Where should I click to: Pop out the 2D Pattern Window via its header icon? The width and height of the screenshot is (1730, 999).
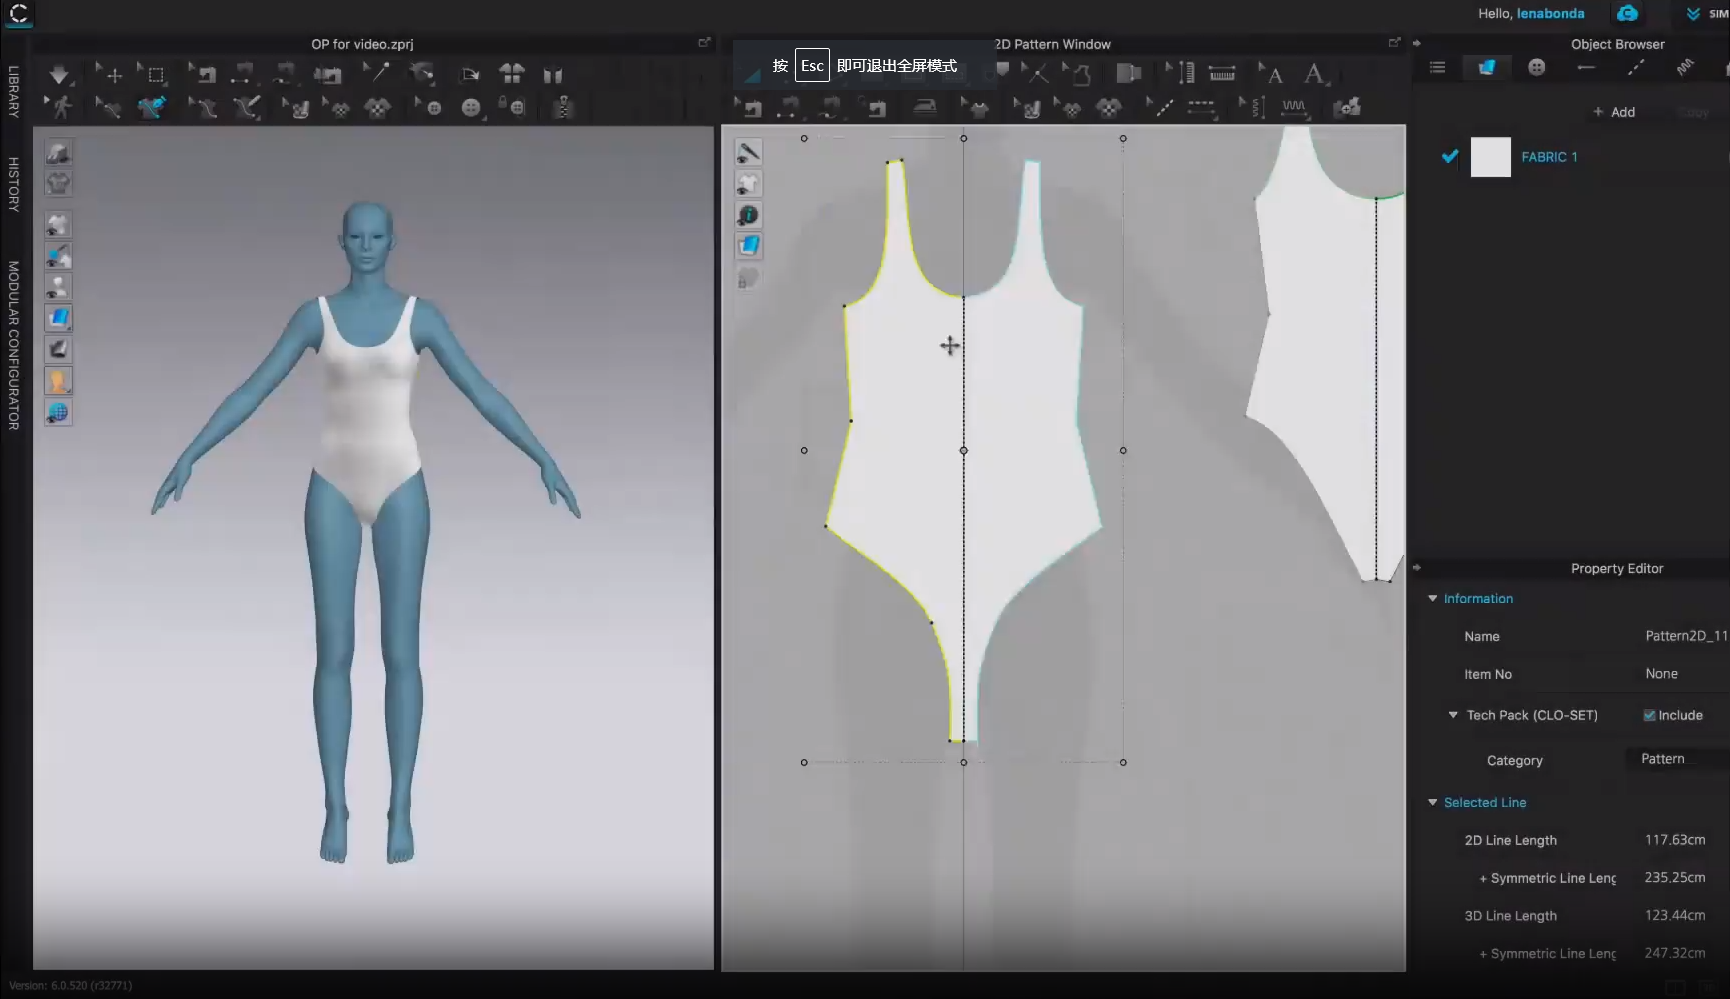coord(1394,42)
